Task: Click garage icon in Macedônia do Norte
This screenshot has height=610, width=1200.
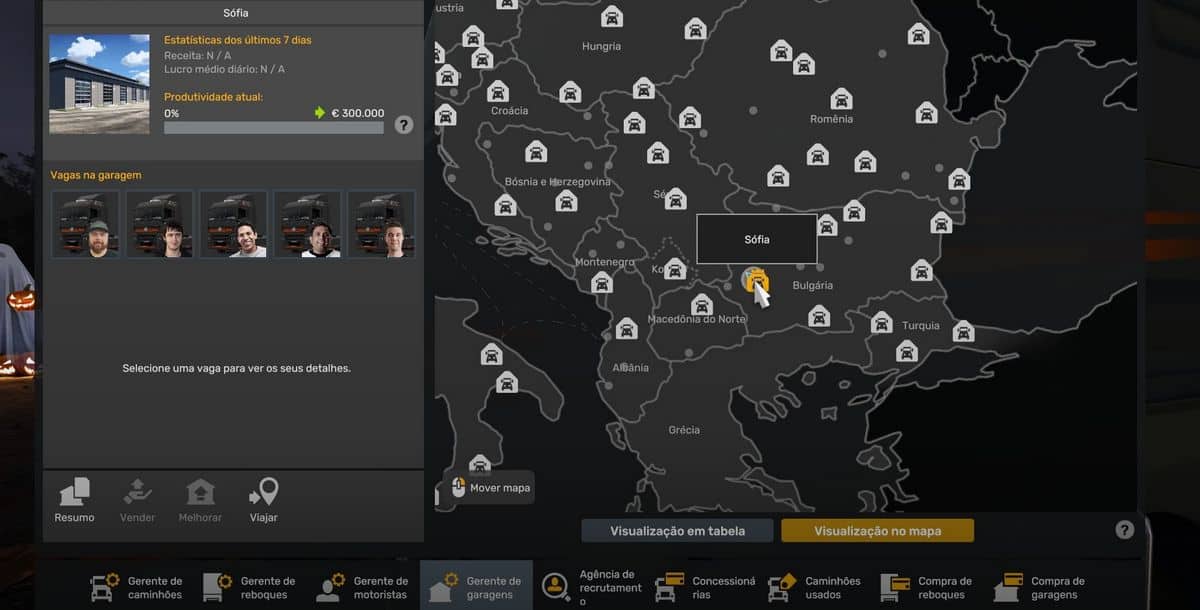Action: tap(702, 305)
